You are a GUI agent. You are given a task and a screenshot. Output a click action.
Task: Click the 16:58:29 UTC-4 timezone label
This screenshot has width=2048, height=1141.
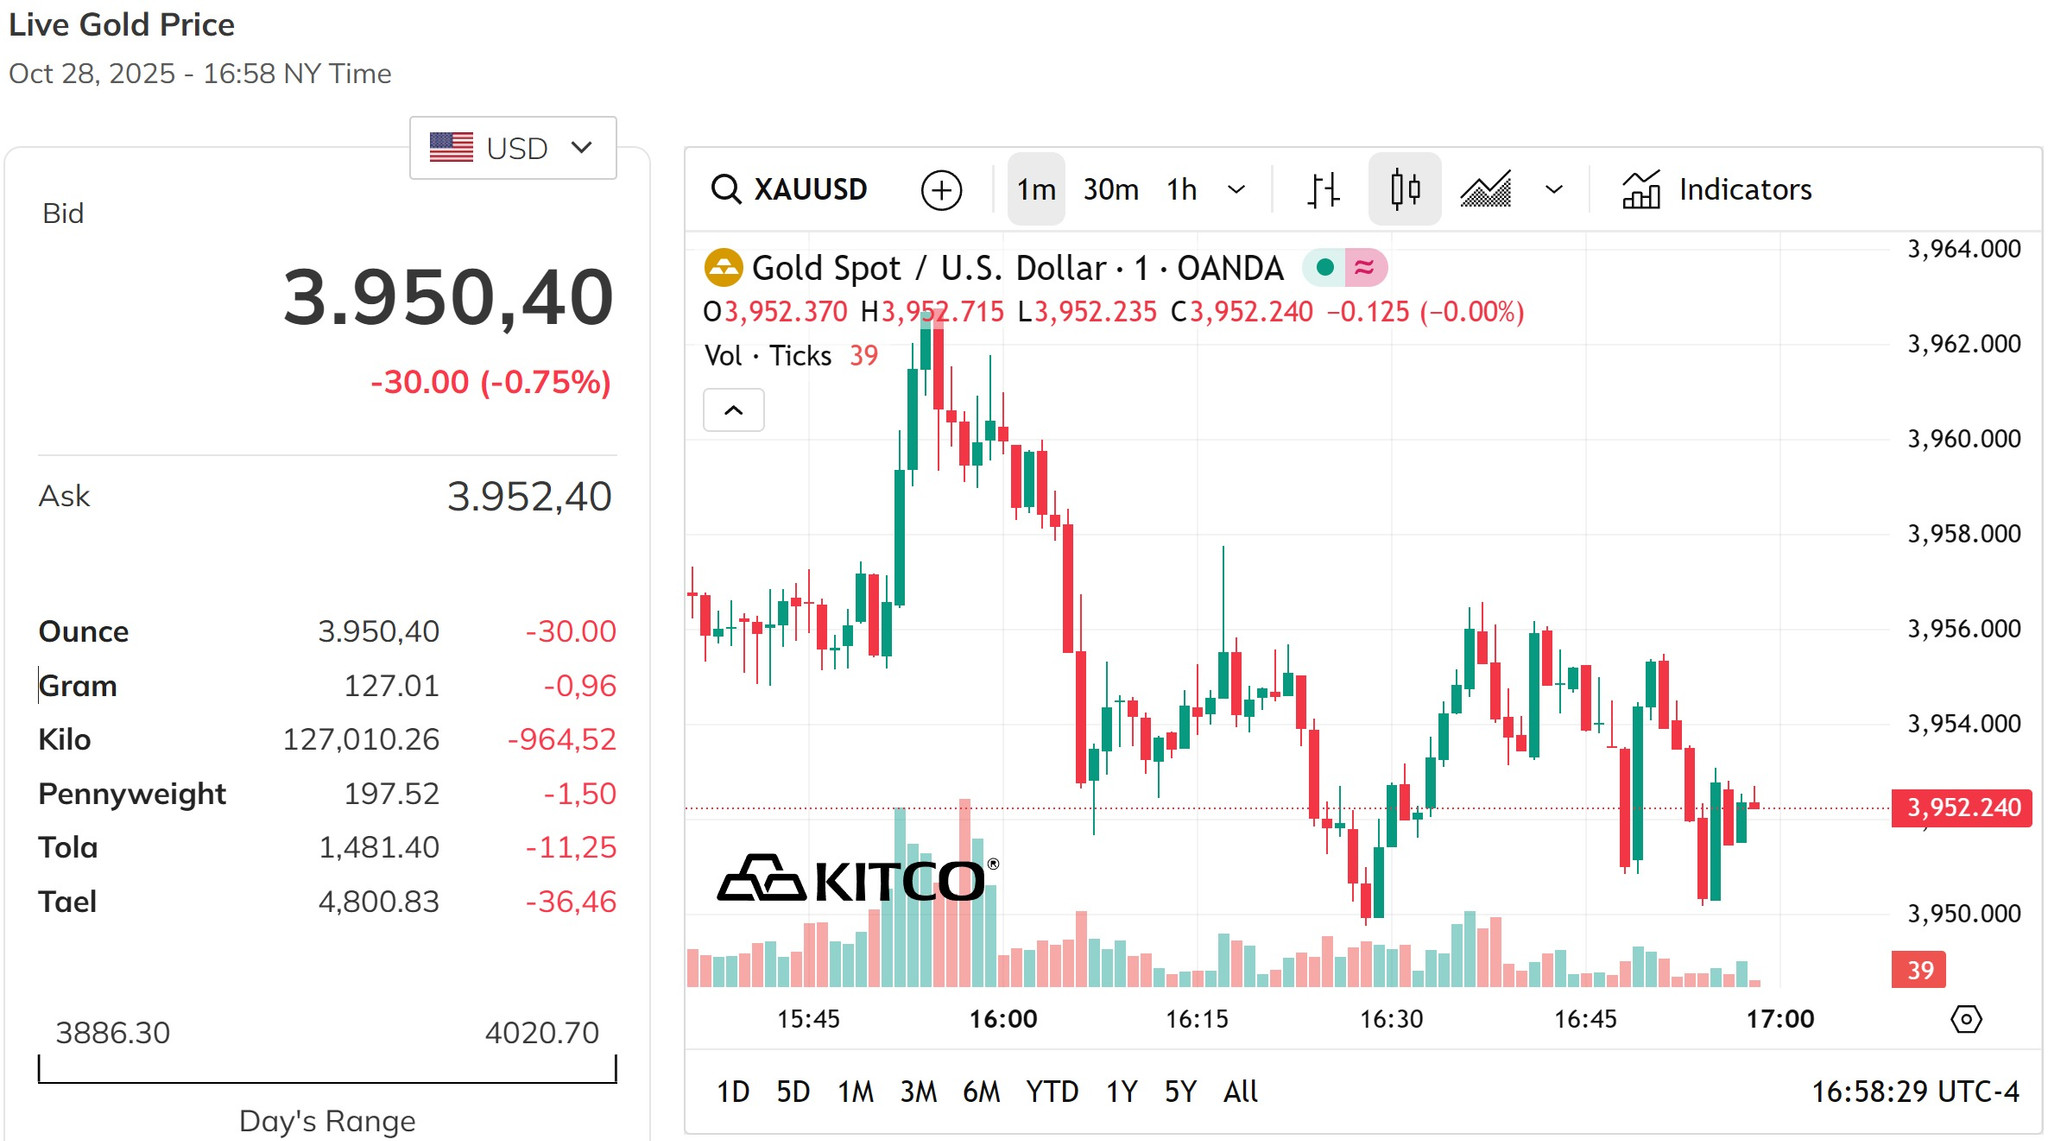pos(1915,1091)
